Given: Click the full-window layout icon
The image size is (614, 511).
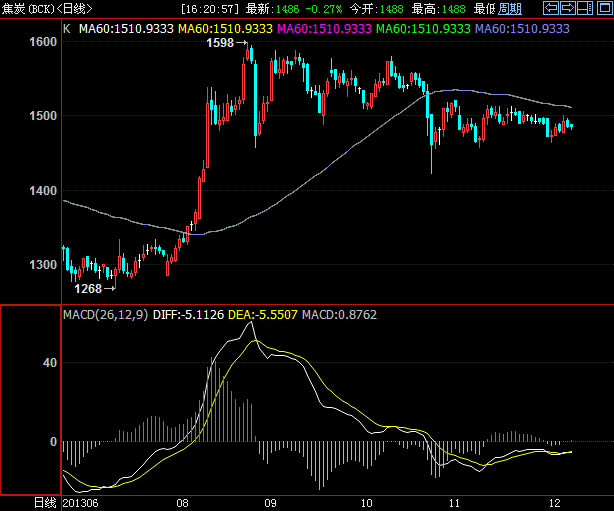Looking at the screenshot, I should click(604, 8).
